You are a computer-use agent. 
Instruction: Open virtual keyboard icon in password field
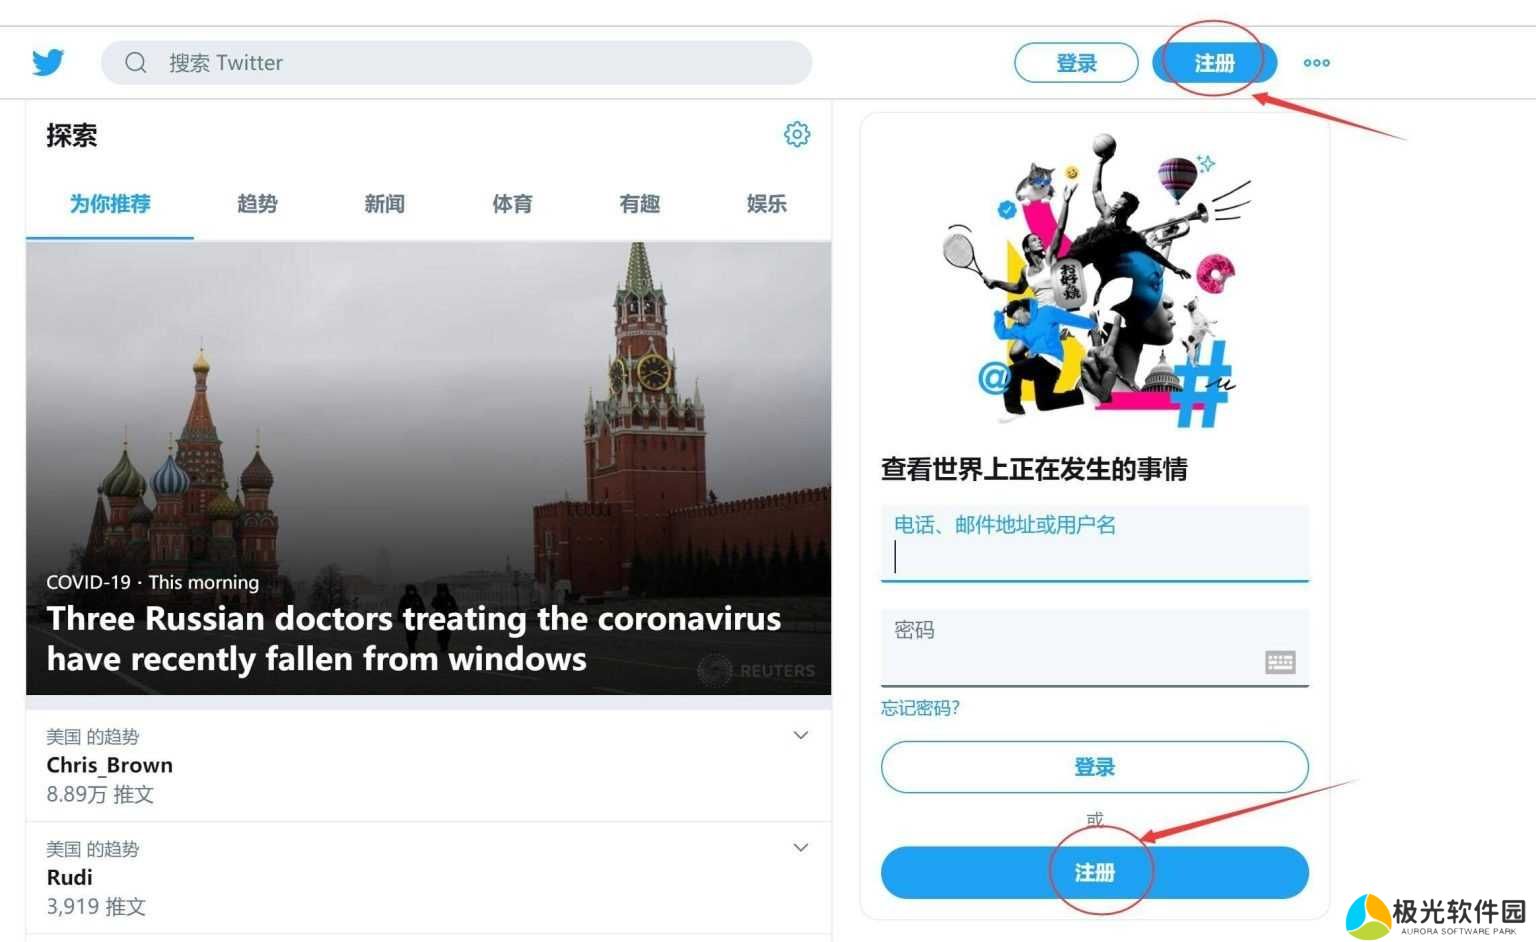(x=1280, y=662)
